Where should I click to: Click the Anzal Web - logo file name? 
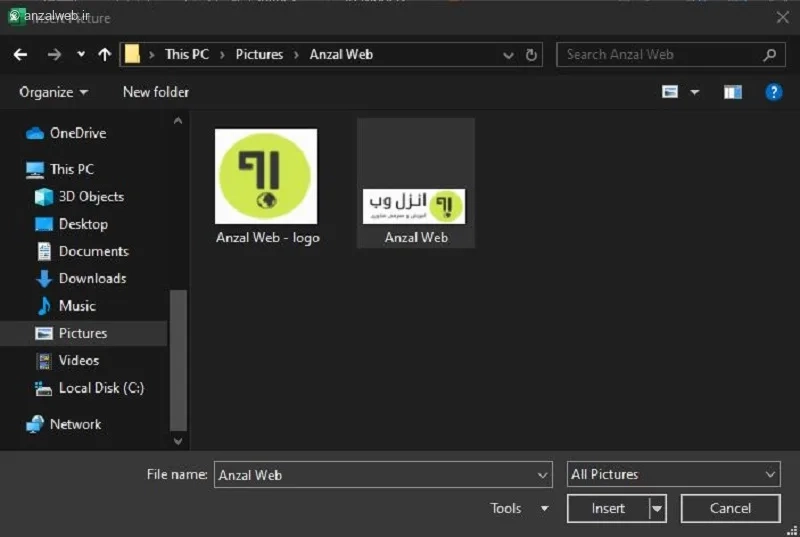268,238
